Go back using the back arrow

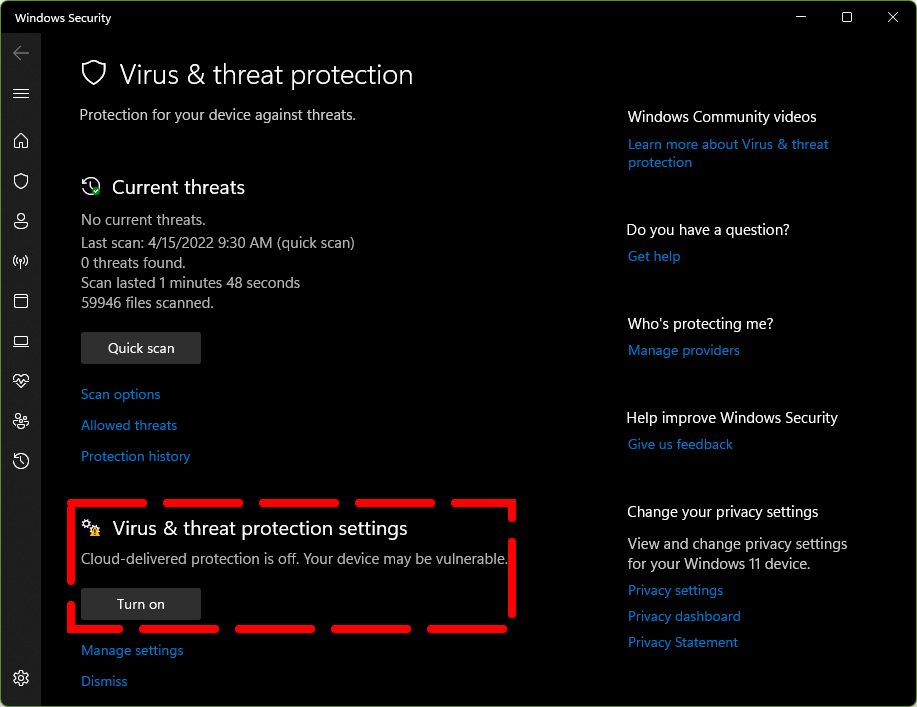tap(21, 53)
